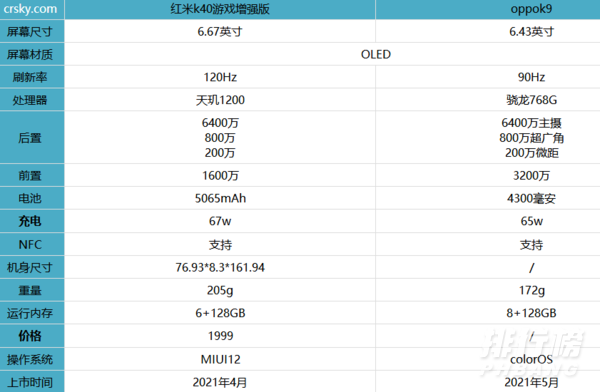Select the oppok9 slash in 价格 row

pyautogui.click(x=532, y=336)
